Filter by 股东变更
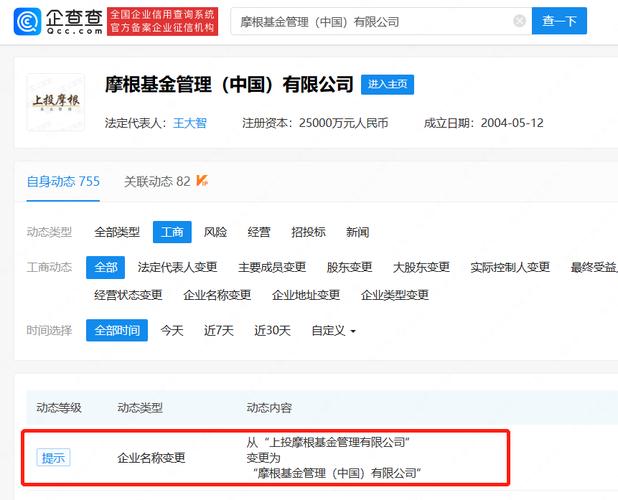Viewport: 618px width, 500px height. pos(350,268)
